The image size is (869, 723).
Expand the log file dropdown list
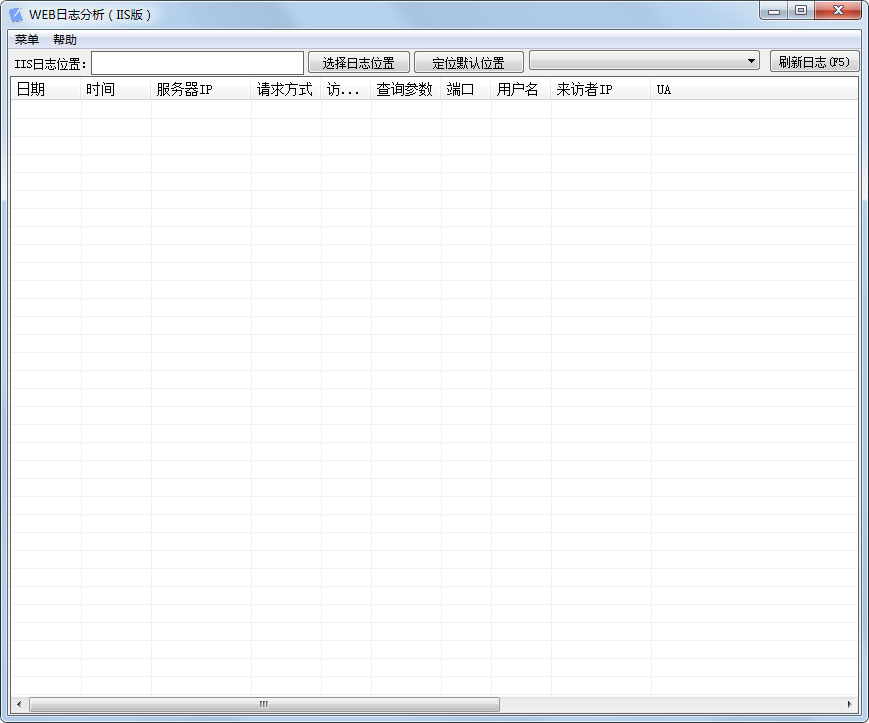(x=751, y=62)
